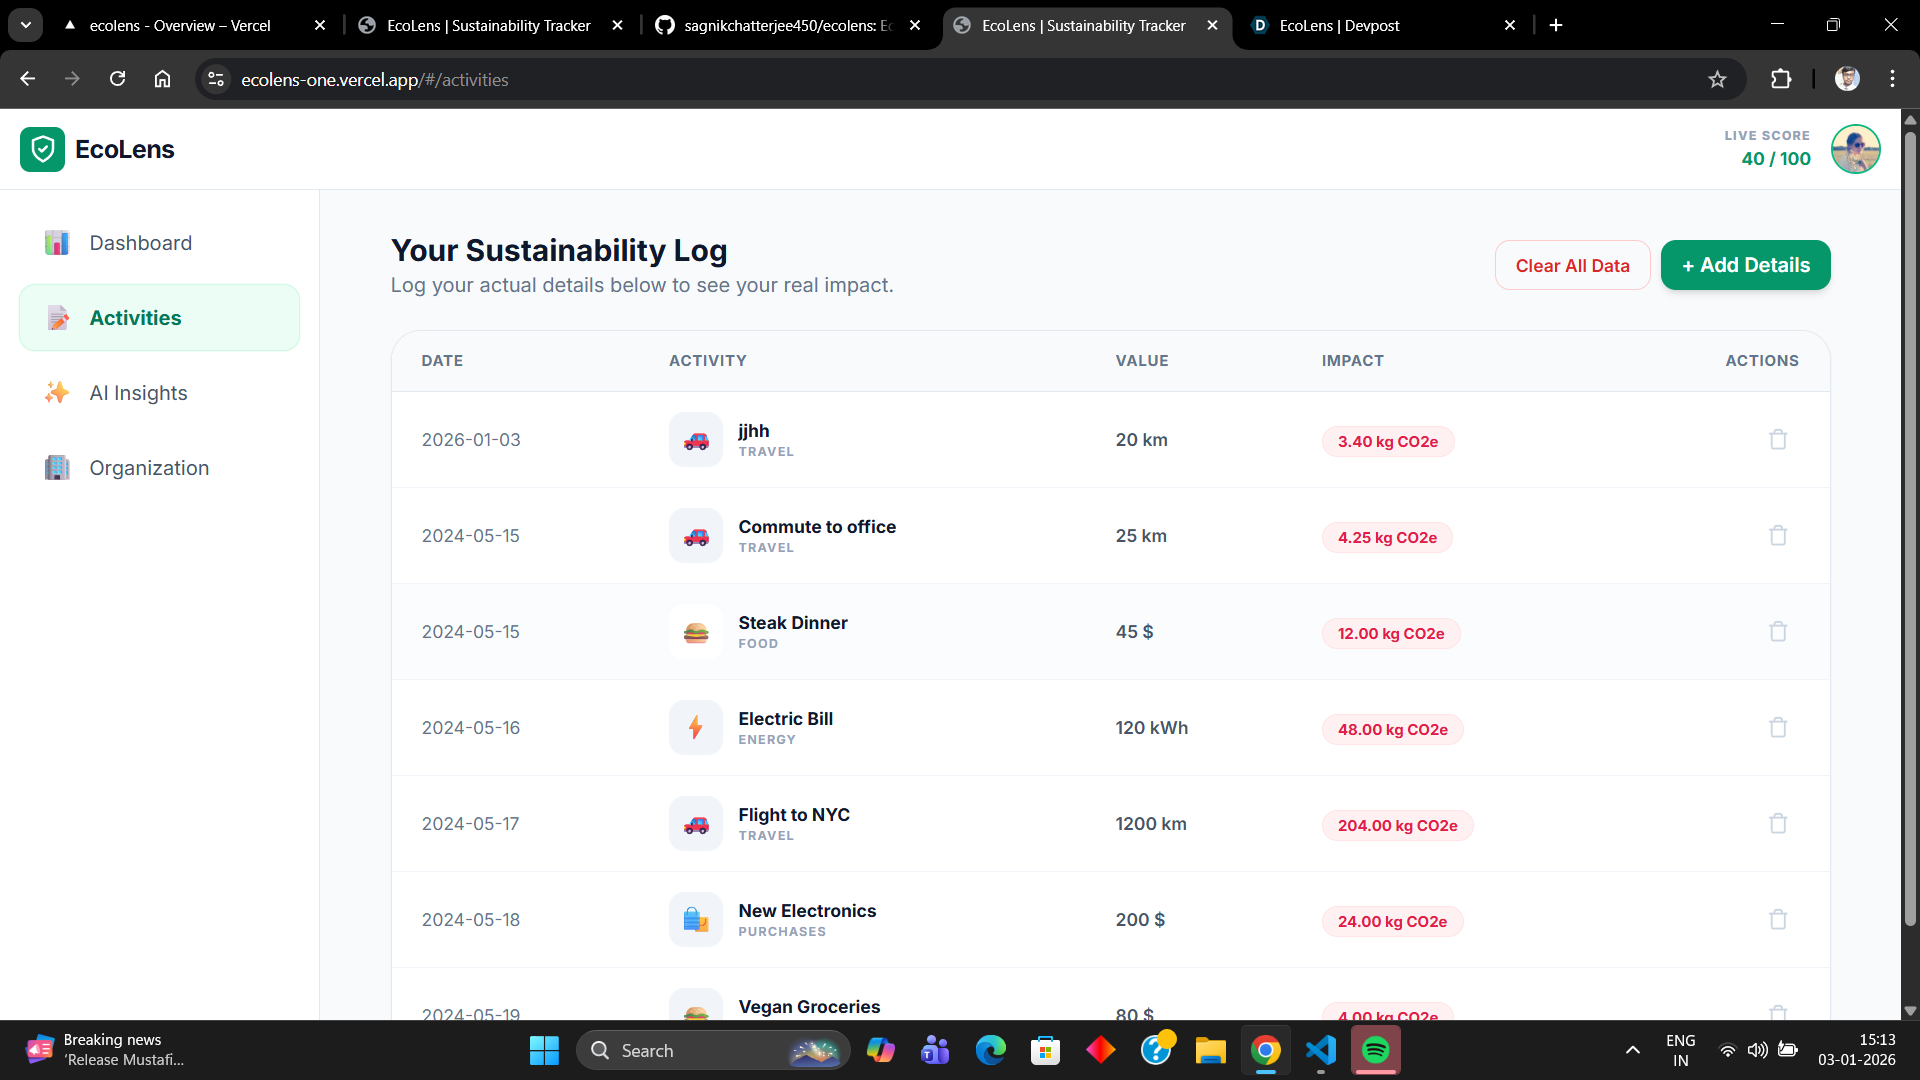This screenshot has height=1080, width=1920.
Task: Go to Dashboard in sidebar
Action: pos(140,243)
